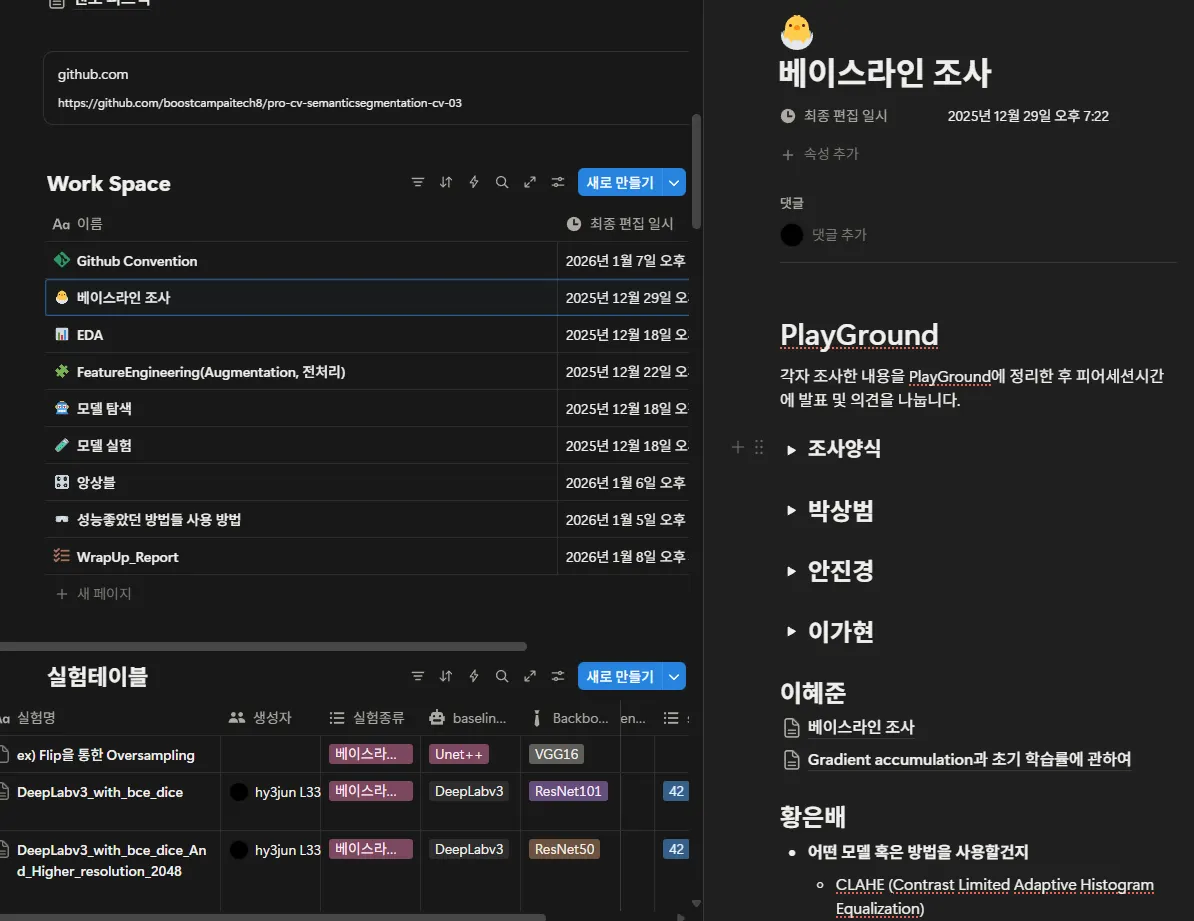Click the 댓글 추가 comment field
Image resolution: width=1194 pixels, height=921 pixels.
click(x=839, y=235)
